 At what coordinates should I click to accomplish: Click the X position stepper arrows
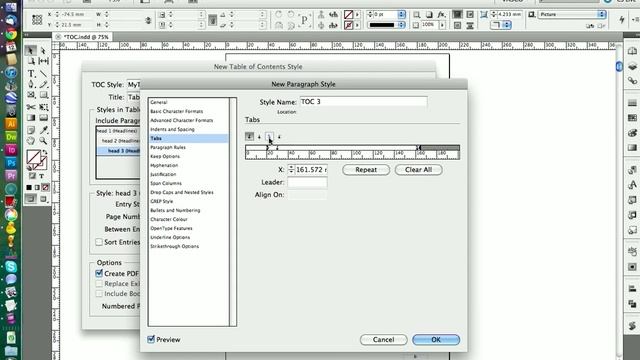pos(291,169)
